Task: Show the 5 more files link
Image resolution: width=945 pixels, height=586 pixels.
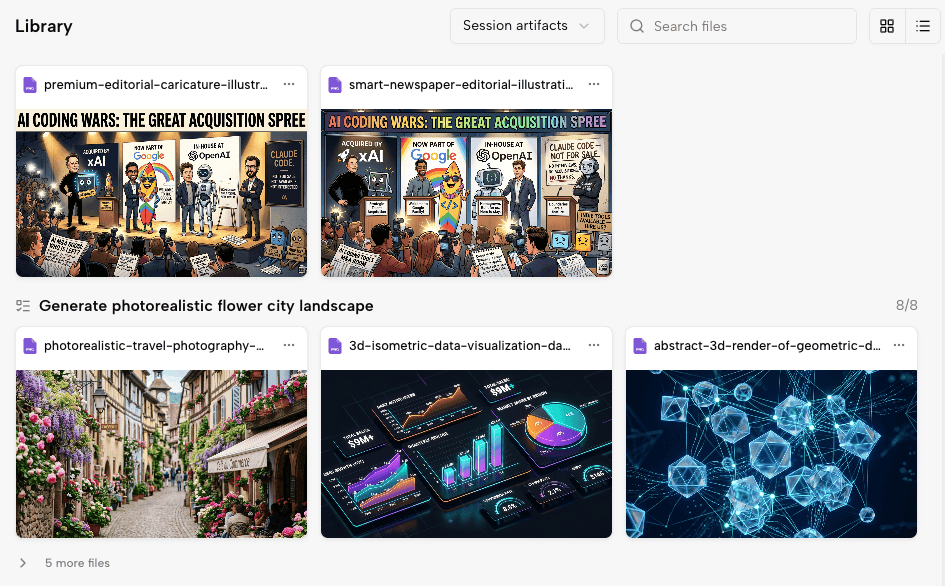Action: [x=77, y=563]
